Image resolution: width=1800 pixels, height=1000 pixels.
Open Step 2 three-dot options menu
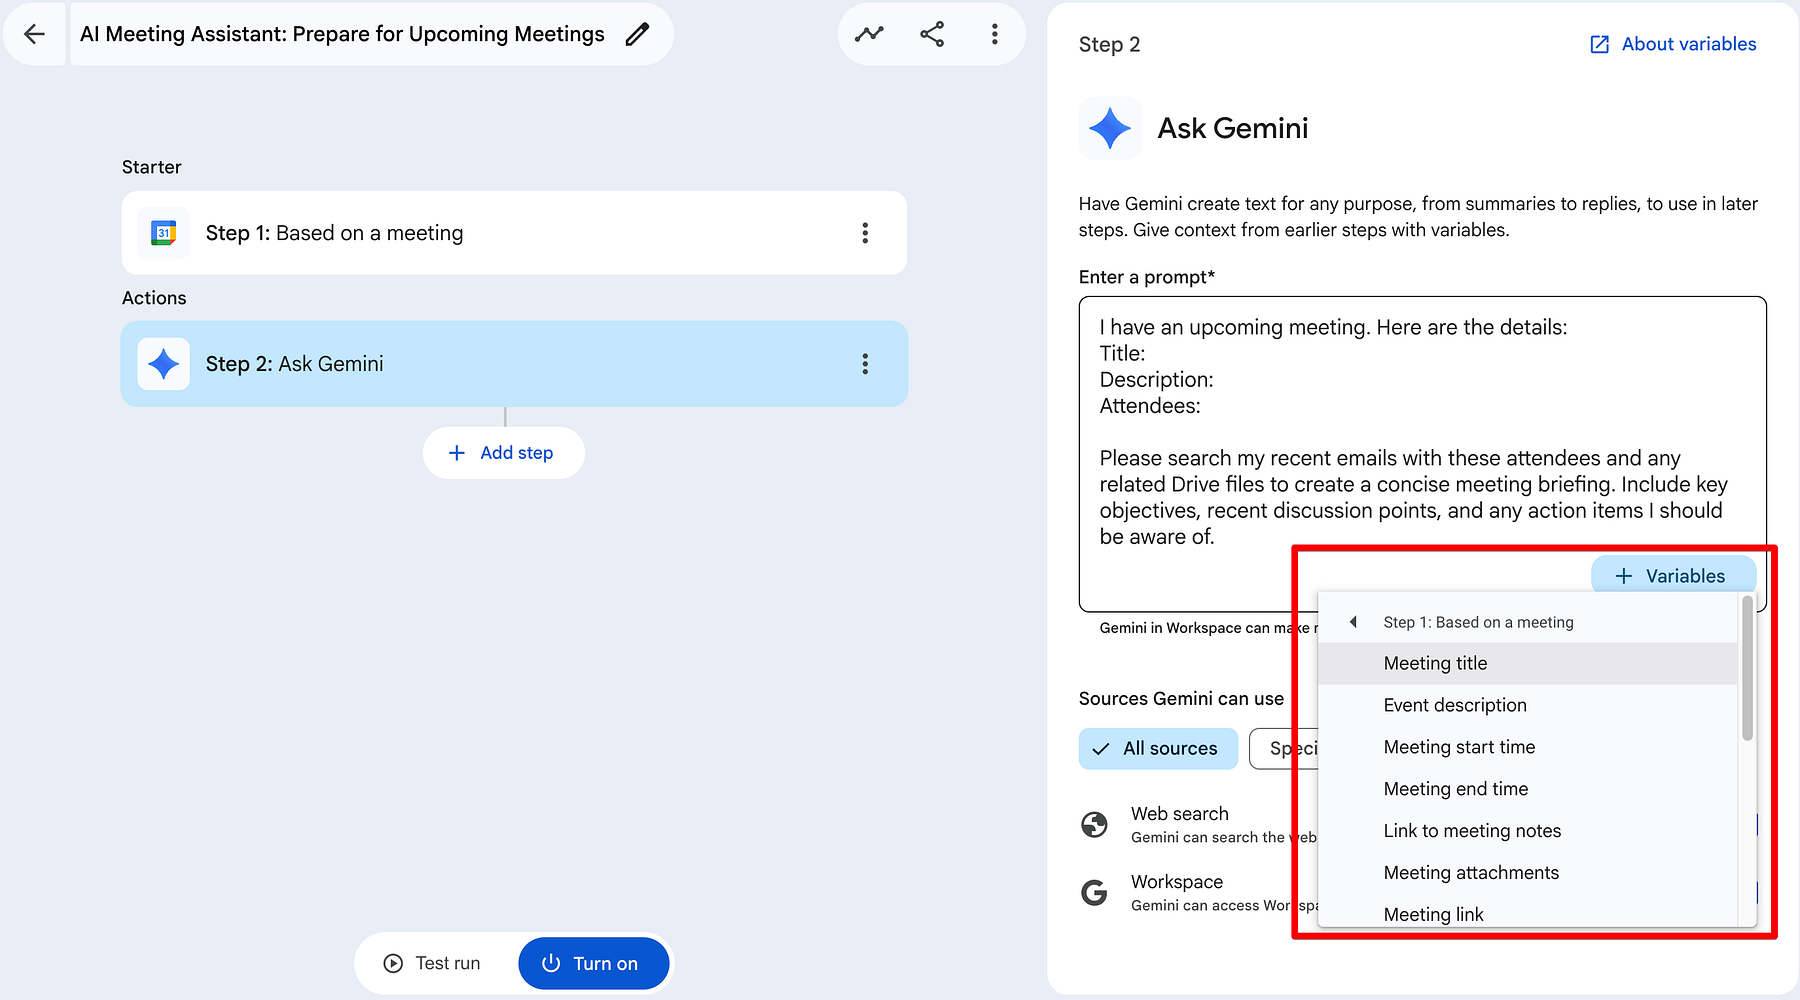(865, 364)
